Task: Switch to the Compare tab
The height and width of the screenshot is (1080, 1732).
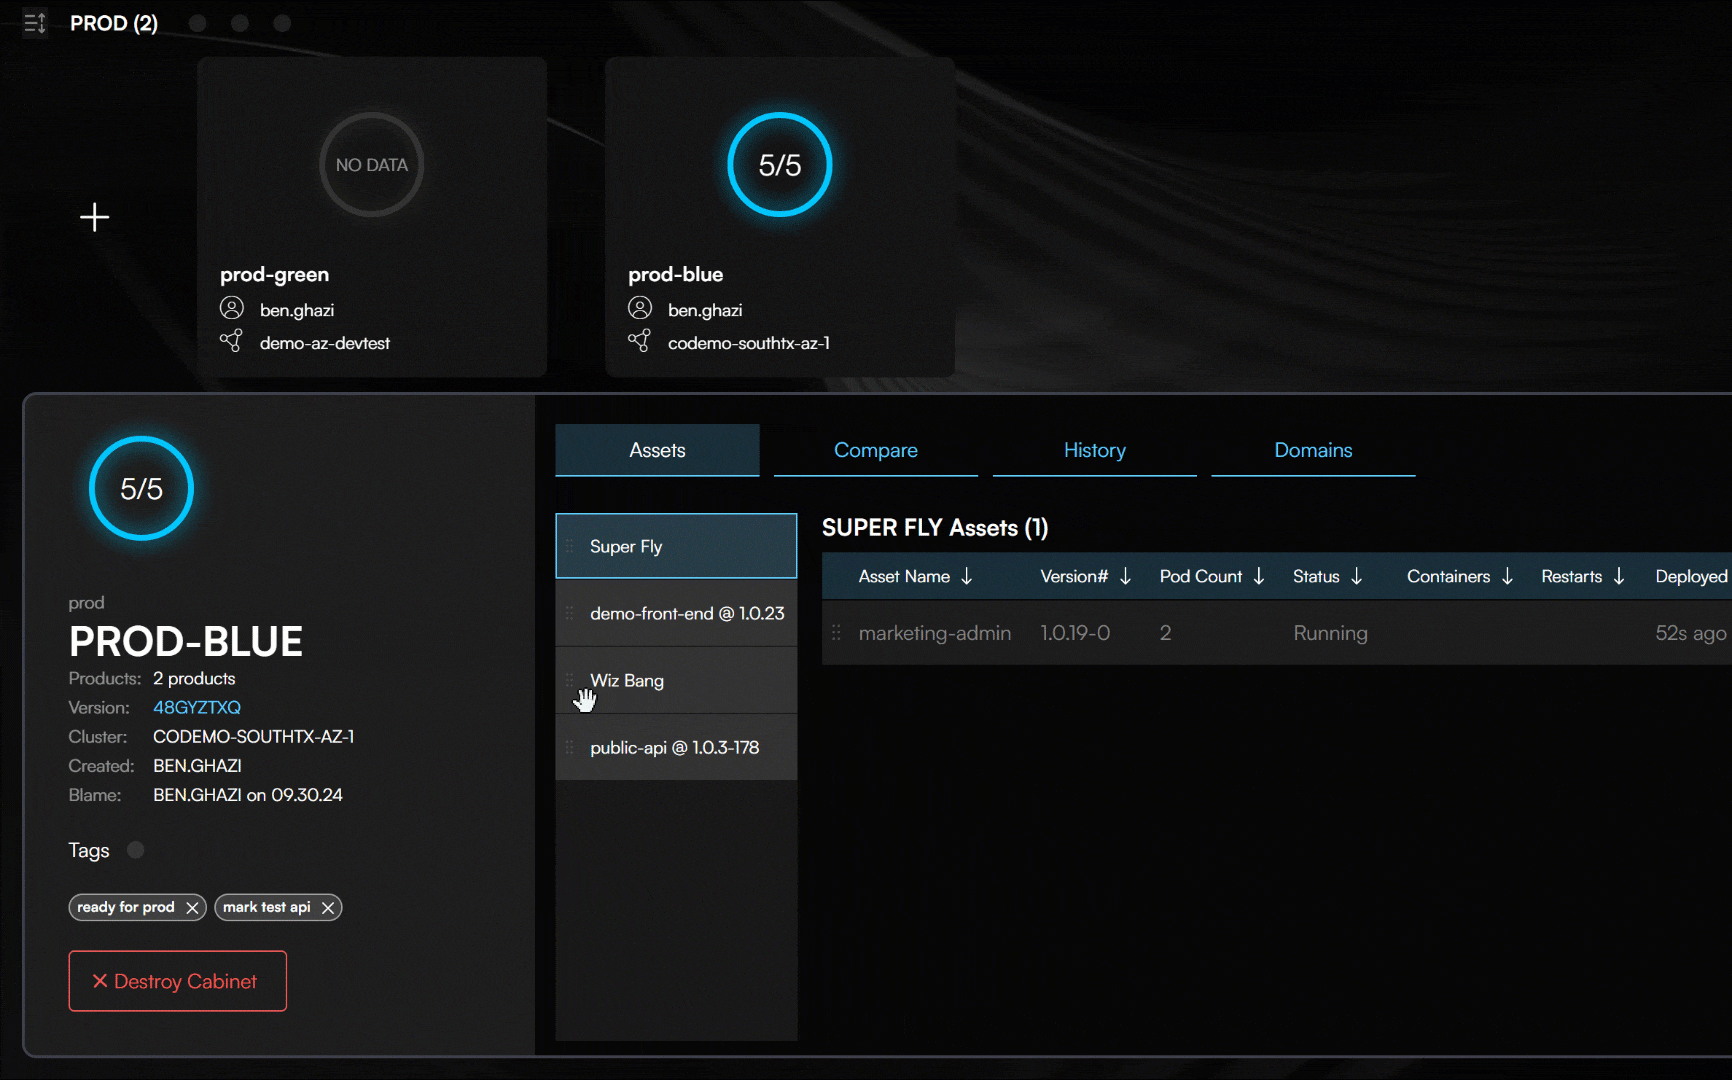Action: click(876, 450)
